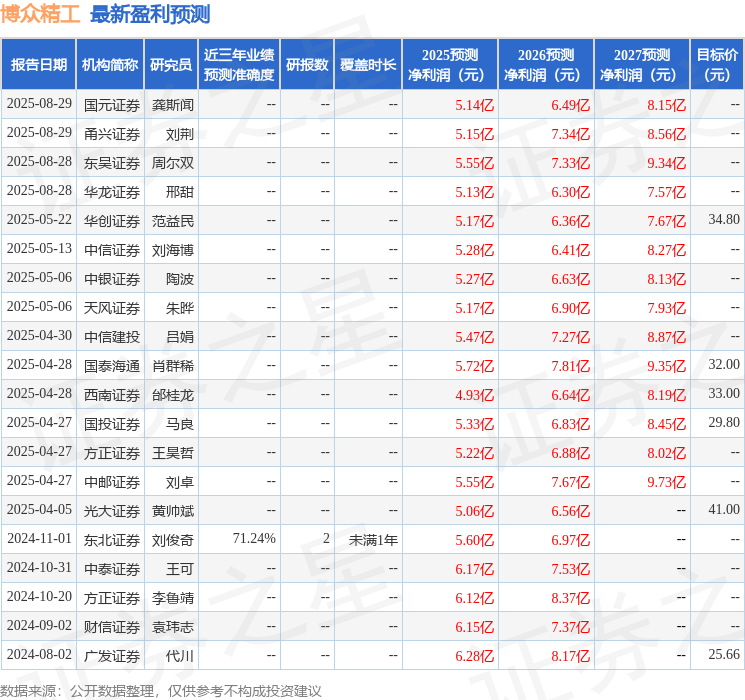Click the 报告日期 column header

point(38,65)
